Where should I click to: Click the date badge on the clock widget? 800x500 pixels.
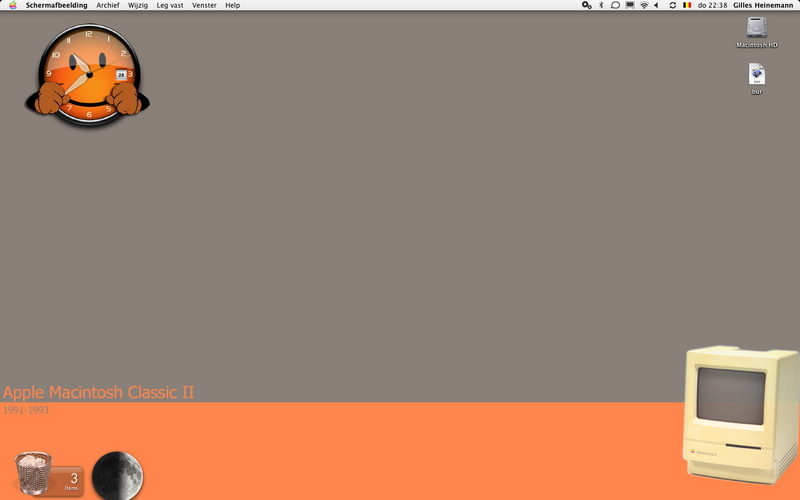click(121, 75)
